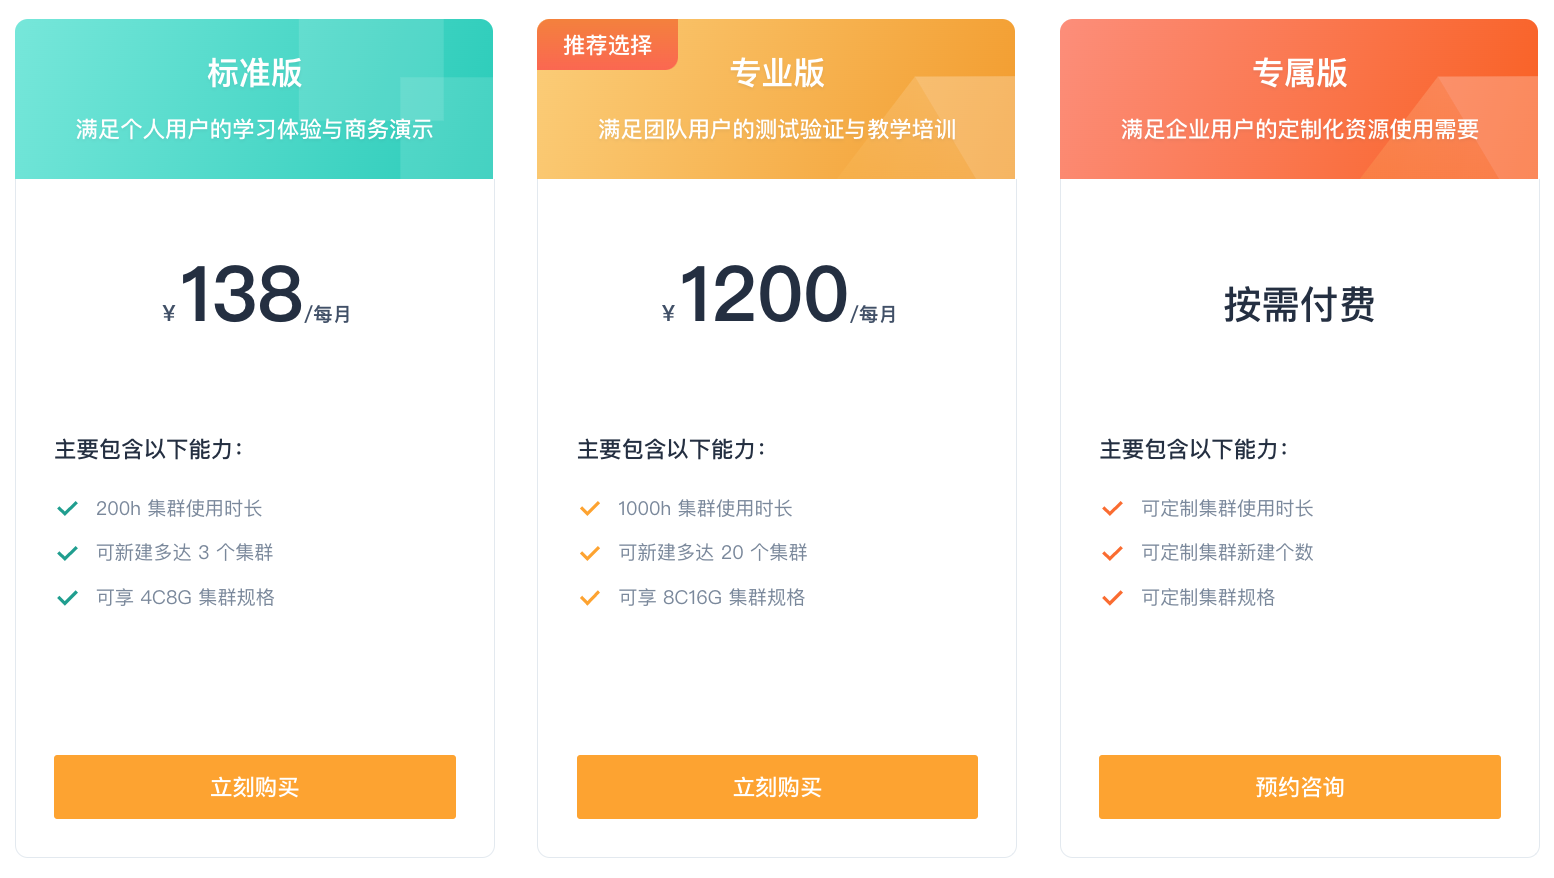Click the 推荐选择 badge
The image size is (1554, 878).
pos(608,45)
